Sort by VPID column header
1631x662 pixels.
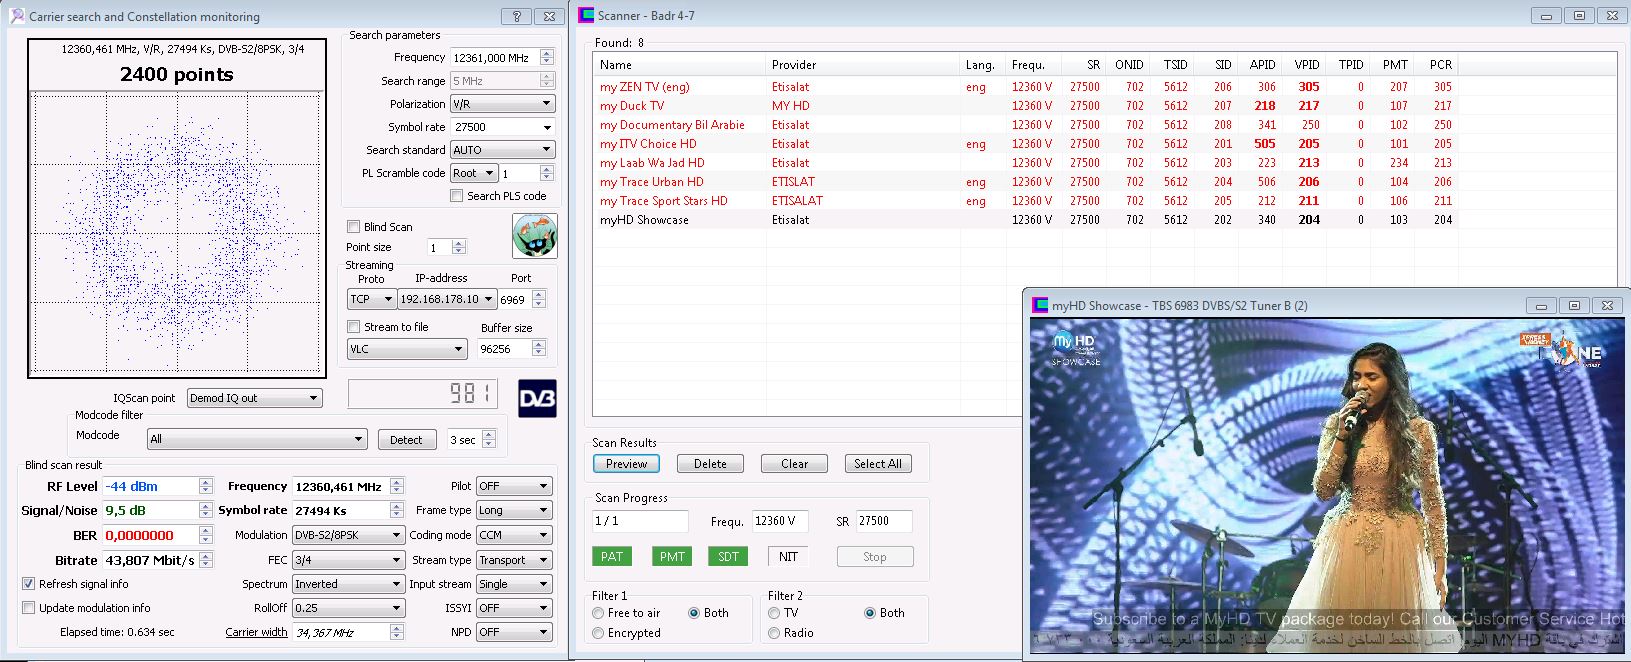[1303, 65]
